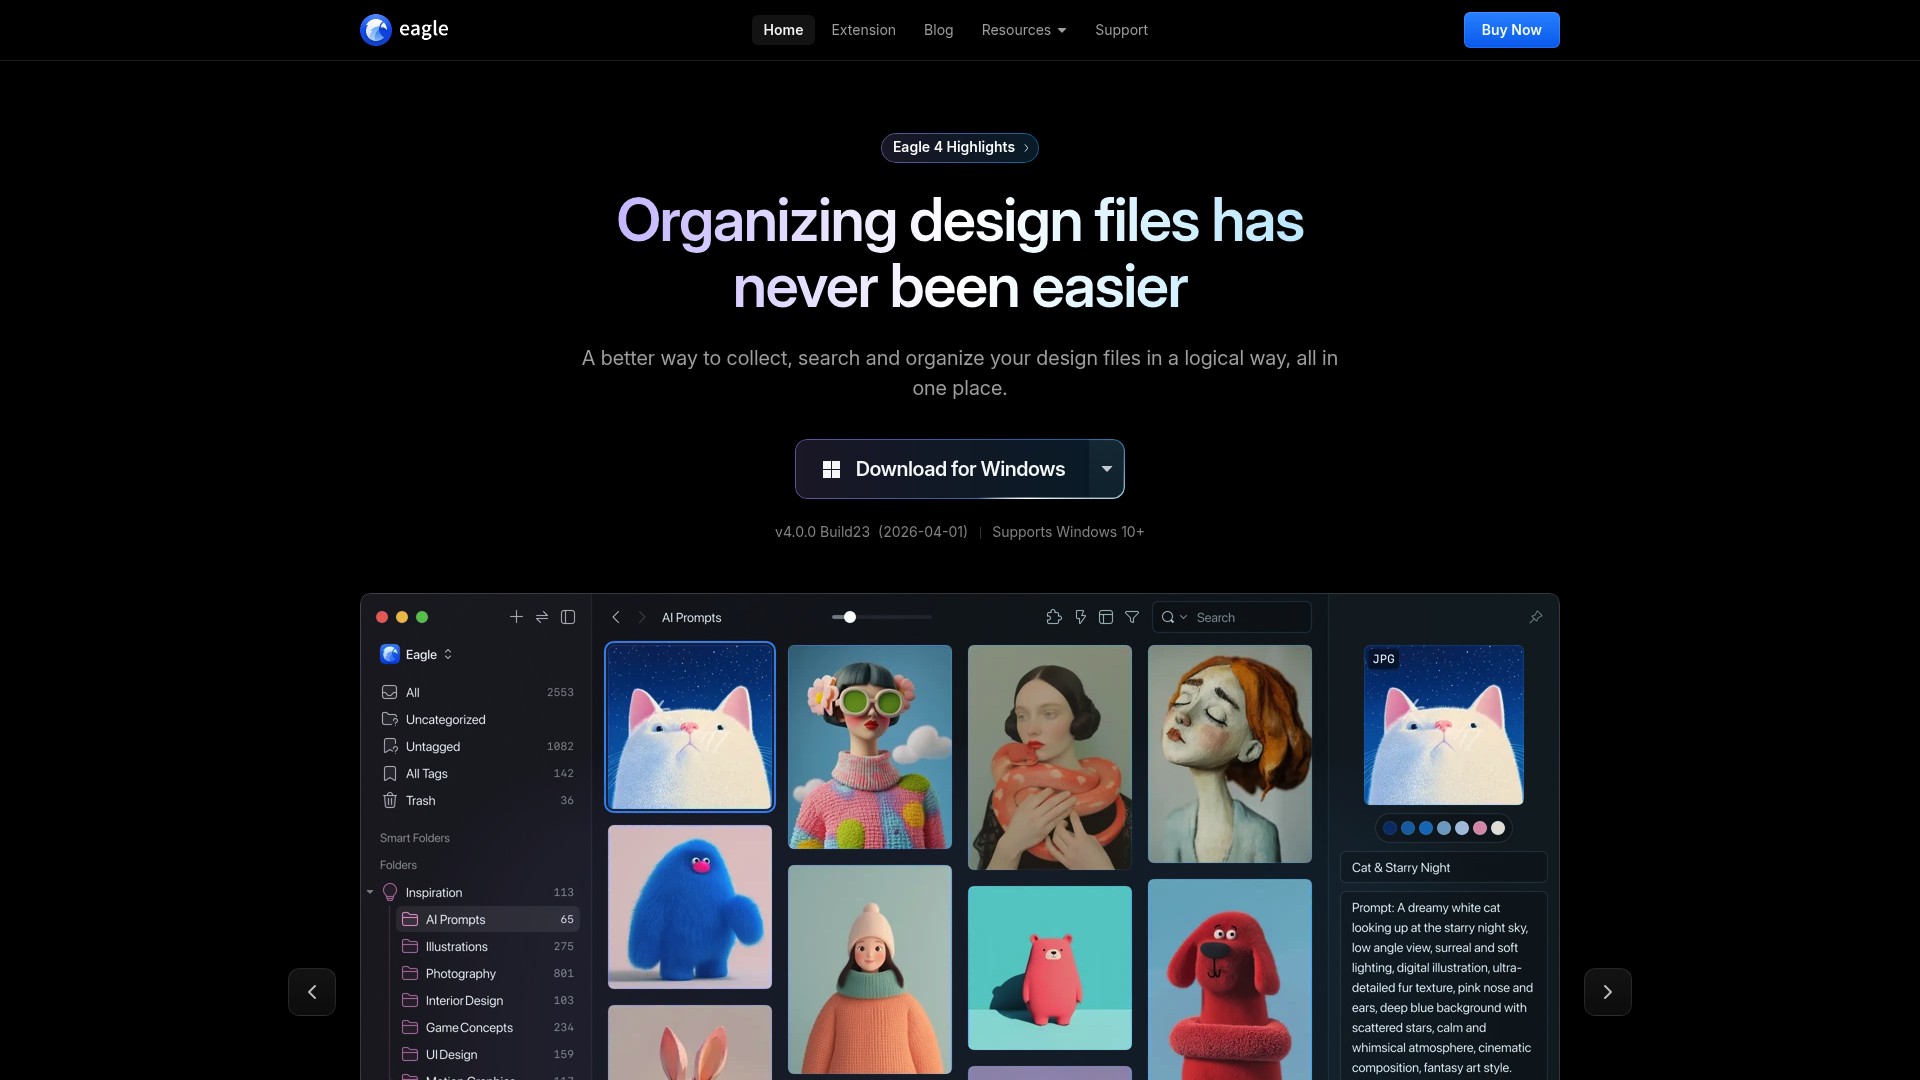Click the lightbulb icon for Inspiration

[390, 892]
